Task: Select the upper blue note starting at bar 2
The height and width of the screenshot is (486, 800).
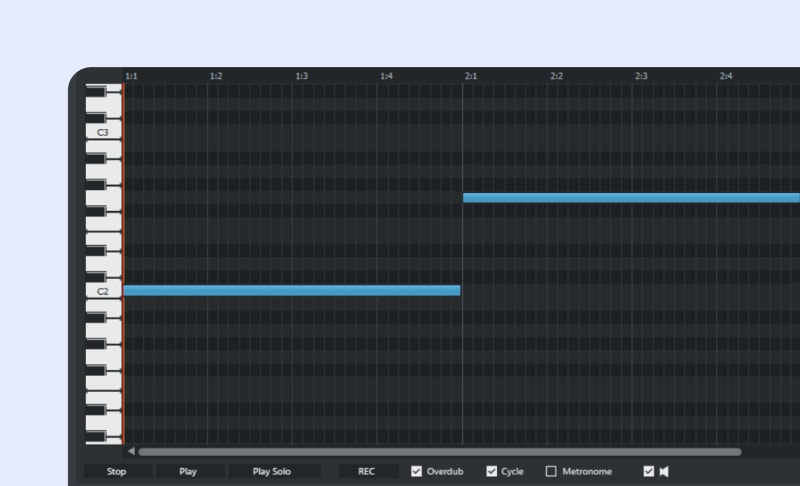Action: [x=630, y=198]
